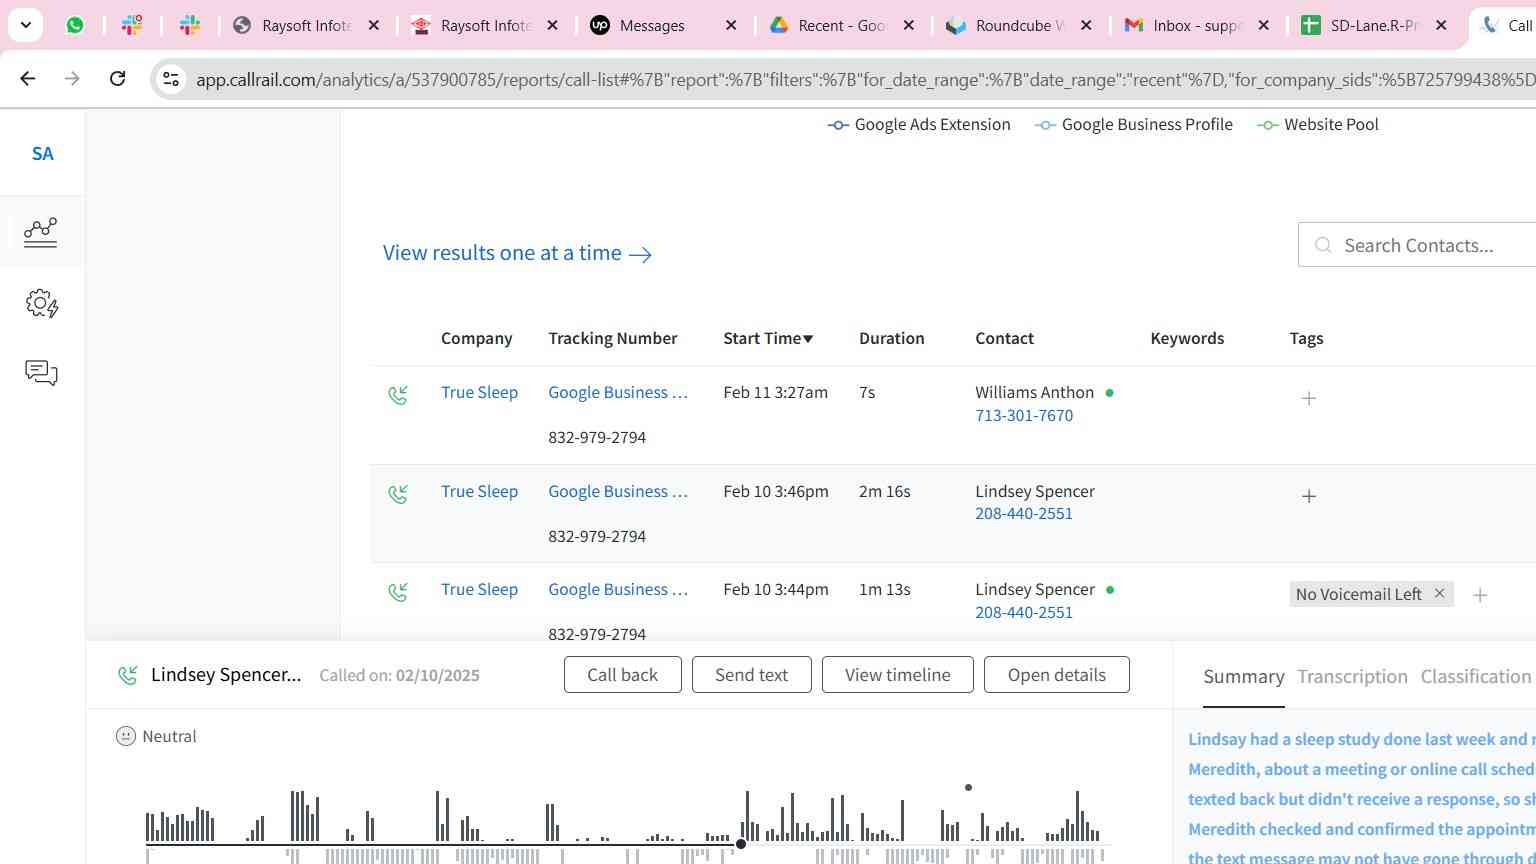Click inbound call icon for Feb 11 3:27am
The height and width of the screenshot is (864, 1536).
(398, 395)
